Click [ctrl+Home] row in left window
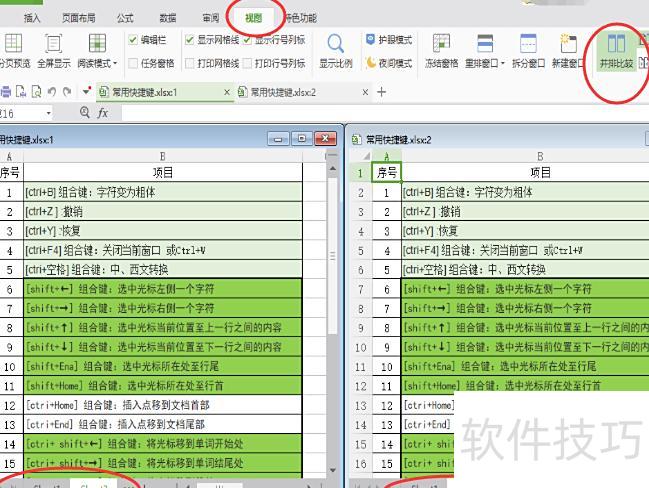Viewport: 649px width, 488px height. point(163,405)
